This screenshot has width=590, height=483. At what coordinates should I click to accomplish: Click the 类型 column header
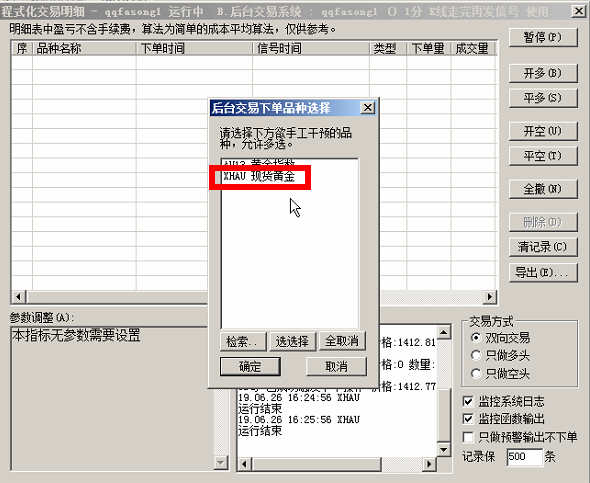click(x=388, y=49)
